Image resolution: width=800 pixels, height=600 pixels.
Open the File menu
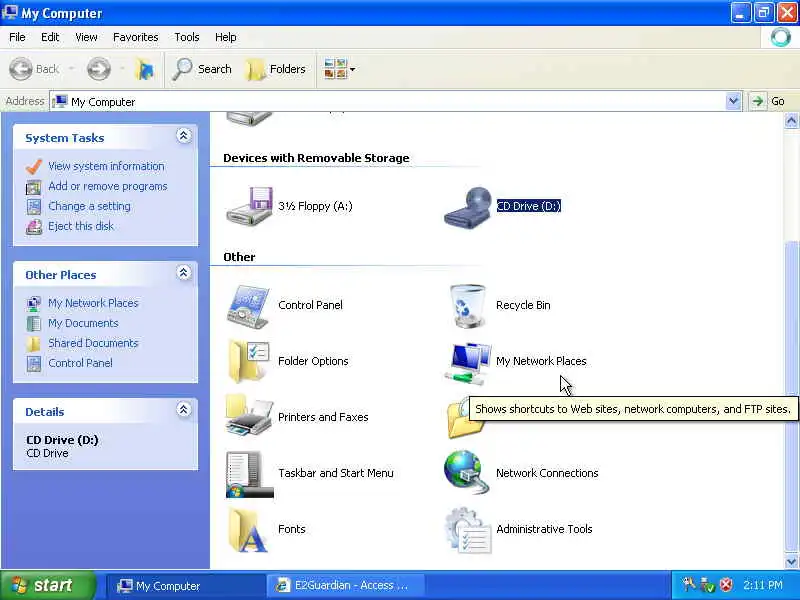(x=17, y=37)
